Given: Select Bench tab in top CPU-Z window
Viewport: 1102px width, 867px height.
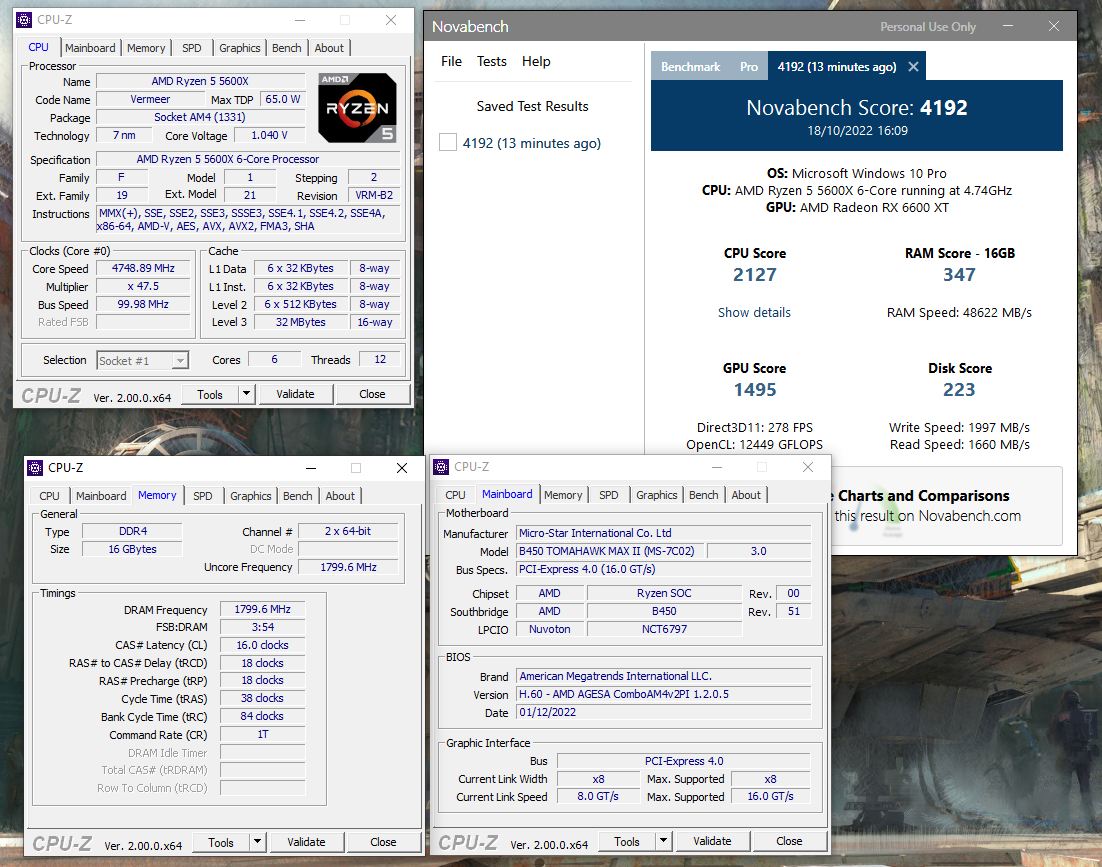Looking at the screenshot, I should coord(286,48).
